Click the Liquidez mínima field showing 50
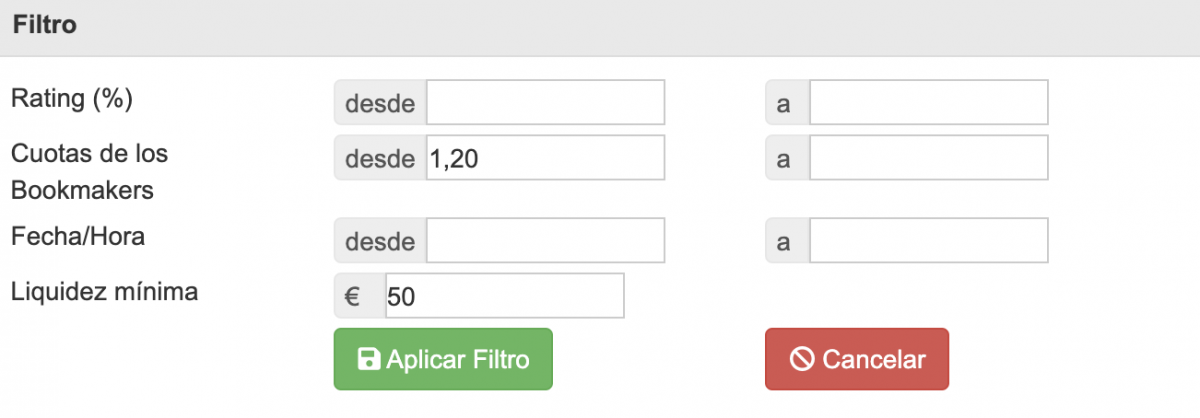The height and width of the screenshot is (418, 1200). [504, 297]
